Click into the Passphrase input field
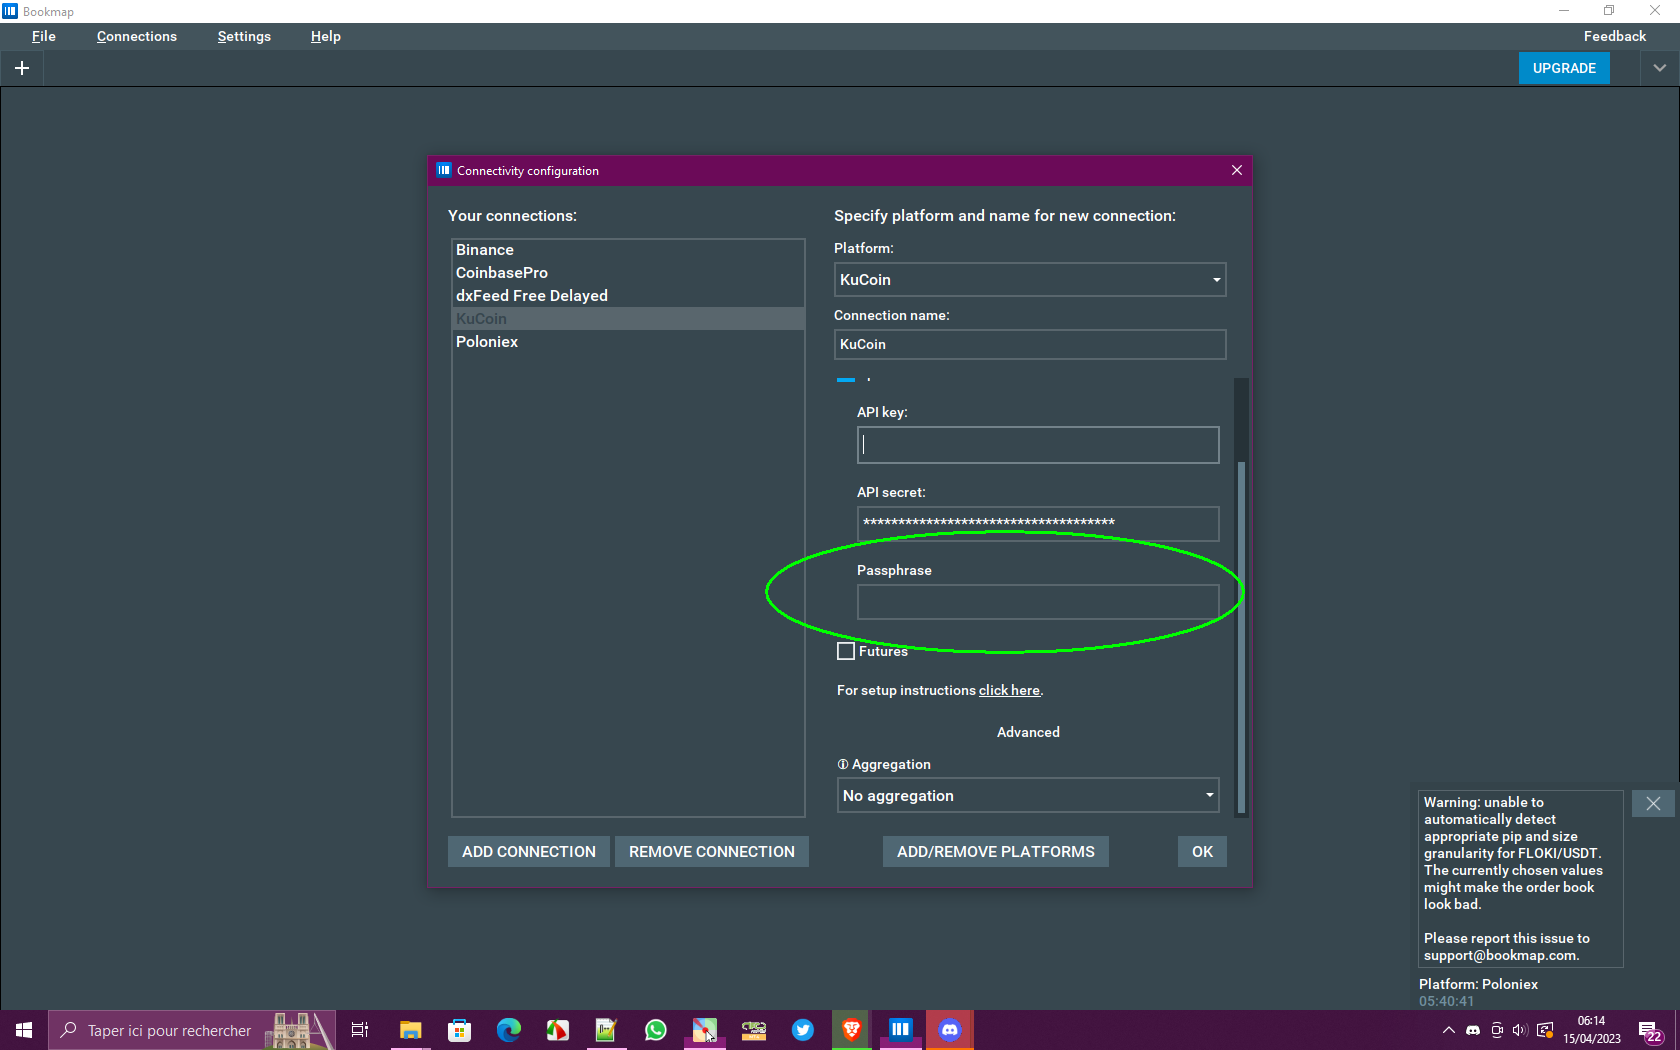 point(1037,602)
